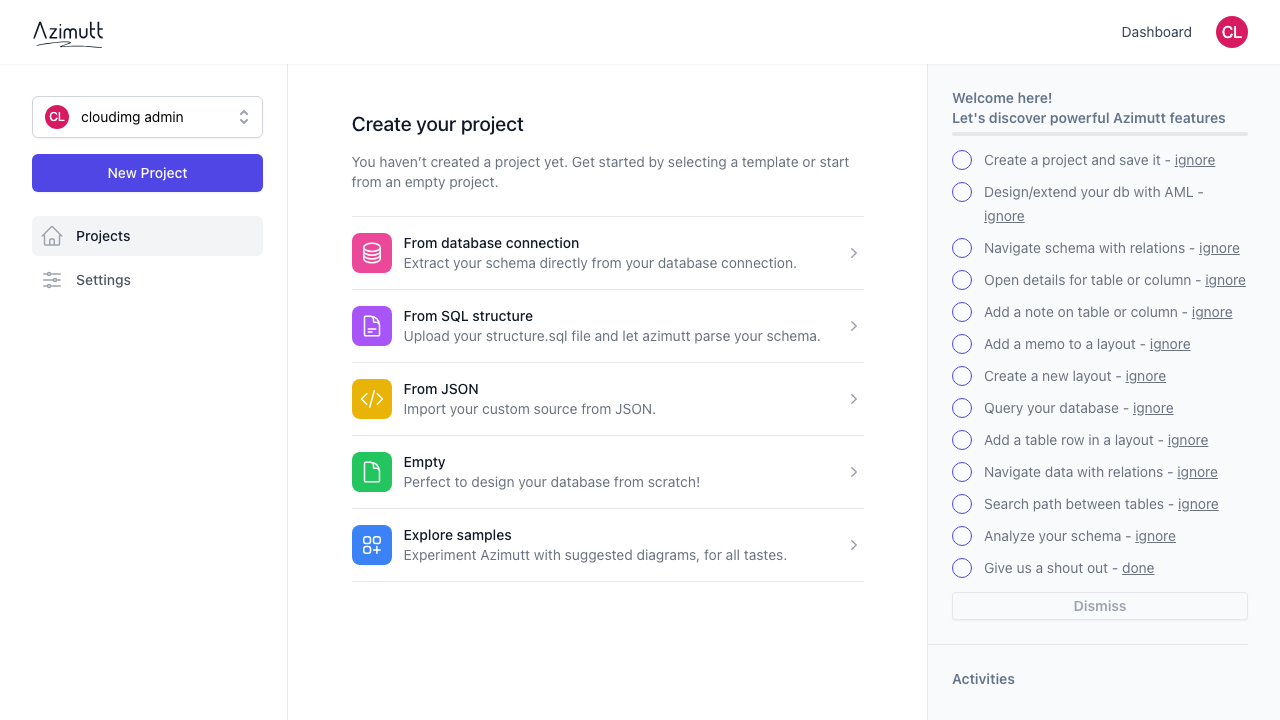Ignore 'Query your database' step
This screenshot has height=720, width=1280.
point(1153,408)
